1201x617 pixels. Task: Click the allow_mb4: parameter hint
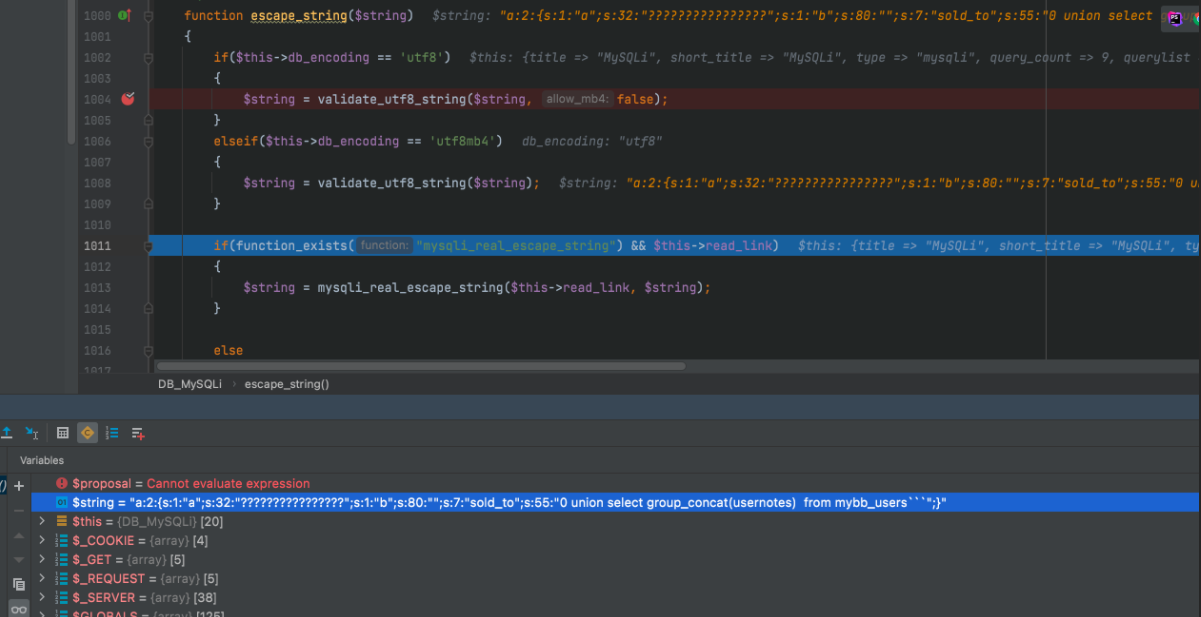pyautogui.click(x=577, y=99)
